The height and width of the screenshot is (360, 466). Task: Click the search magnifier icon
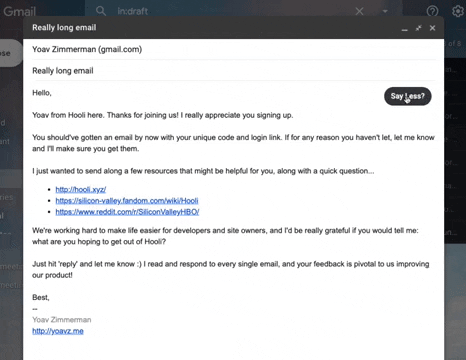101,11
